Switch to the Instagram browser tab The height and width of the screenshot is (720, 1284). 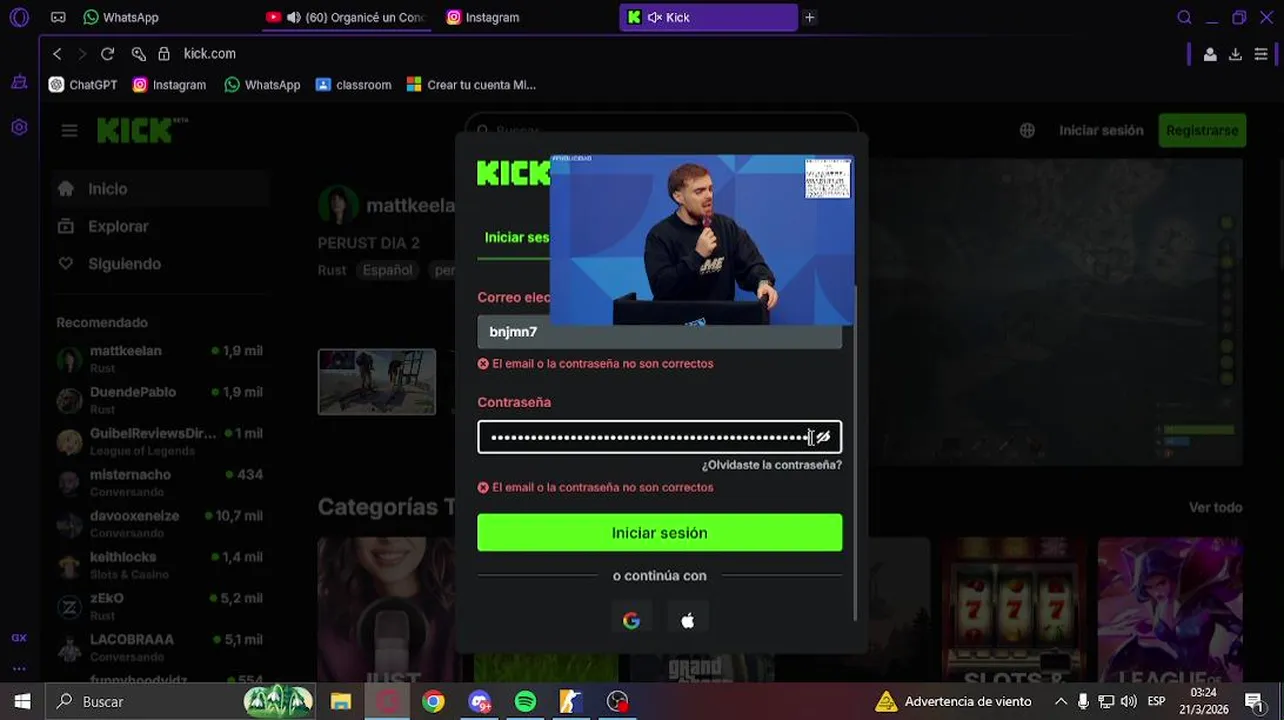pos(483,17)
